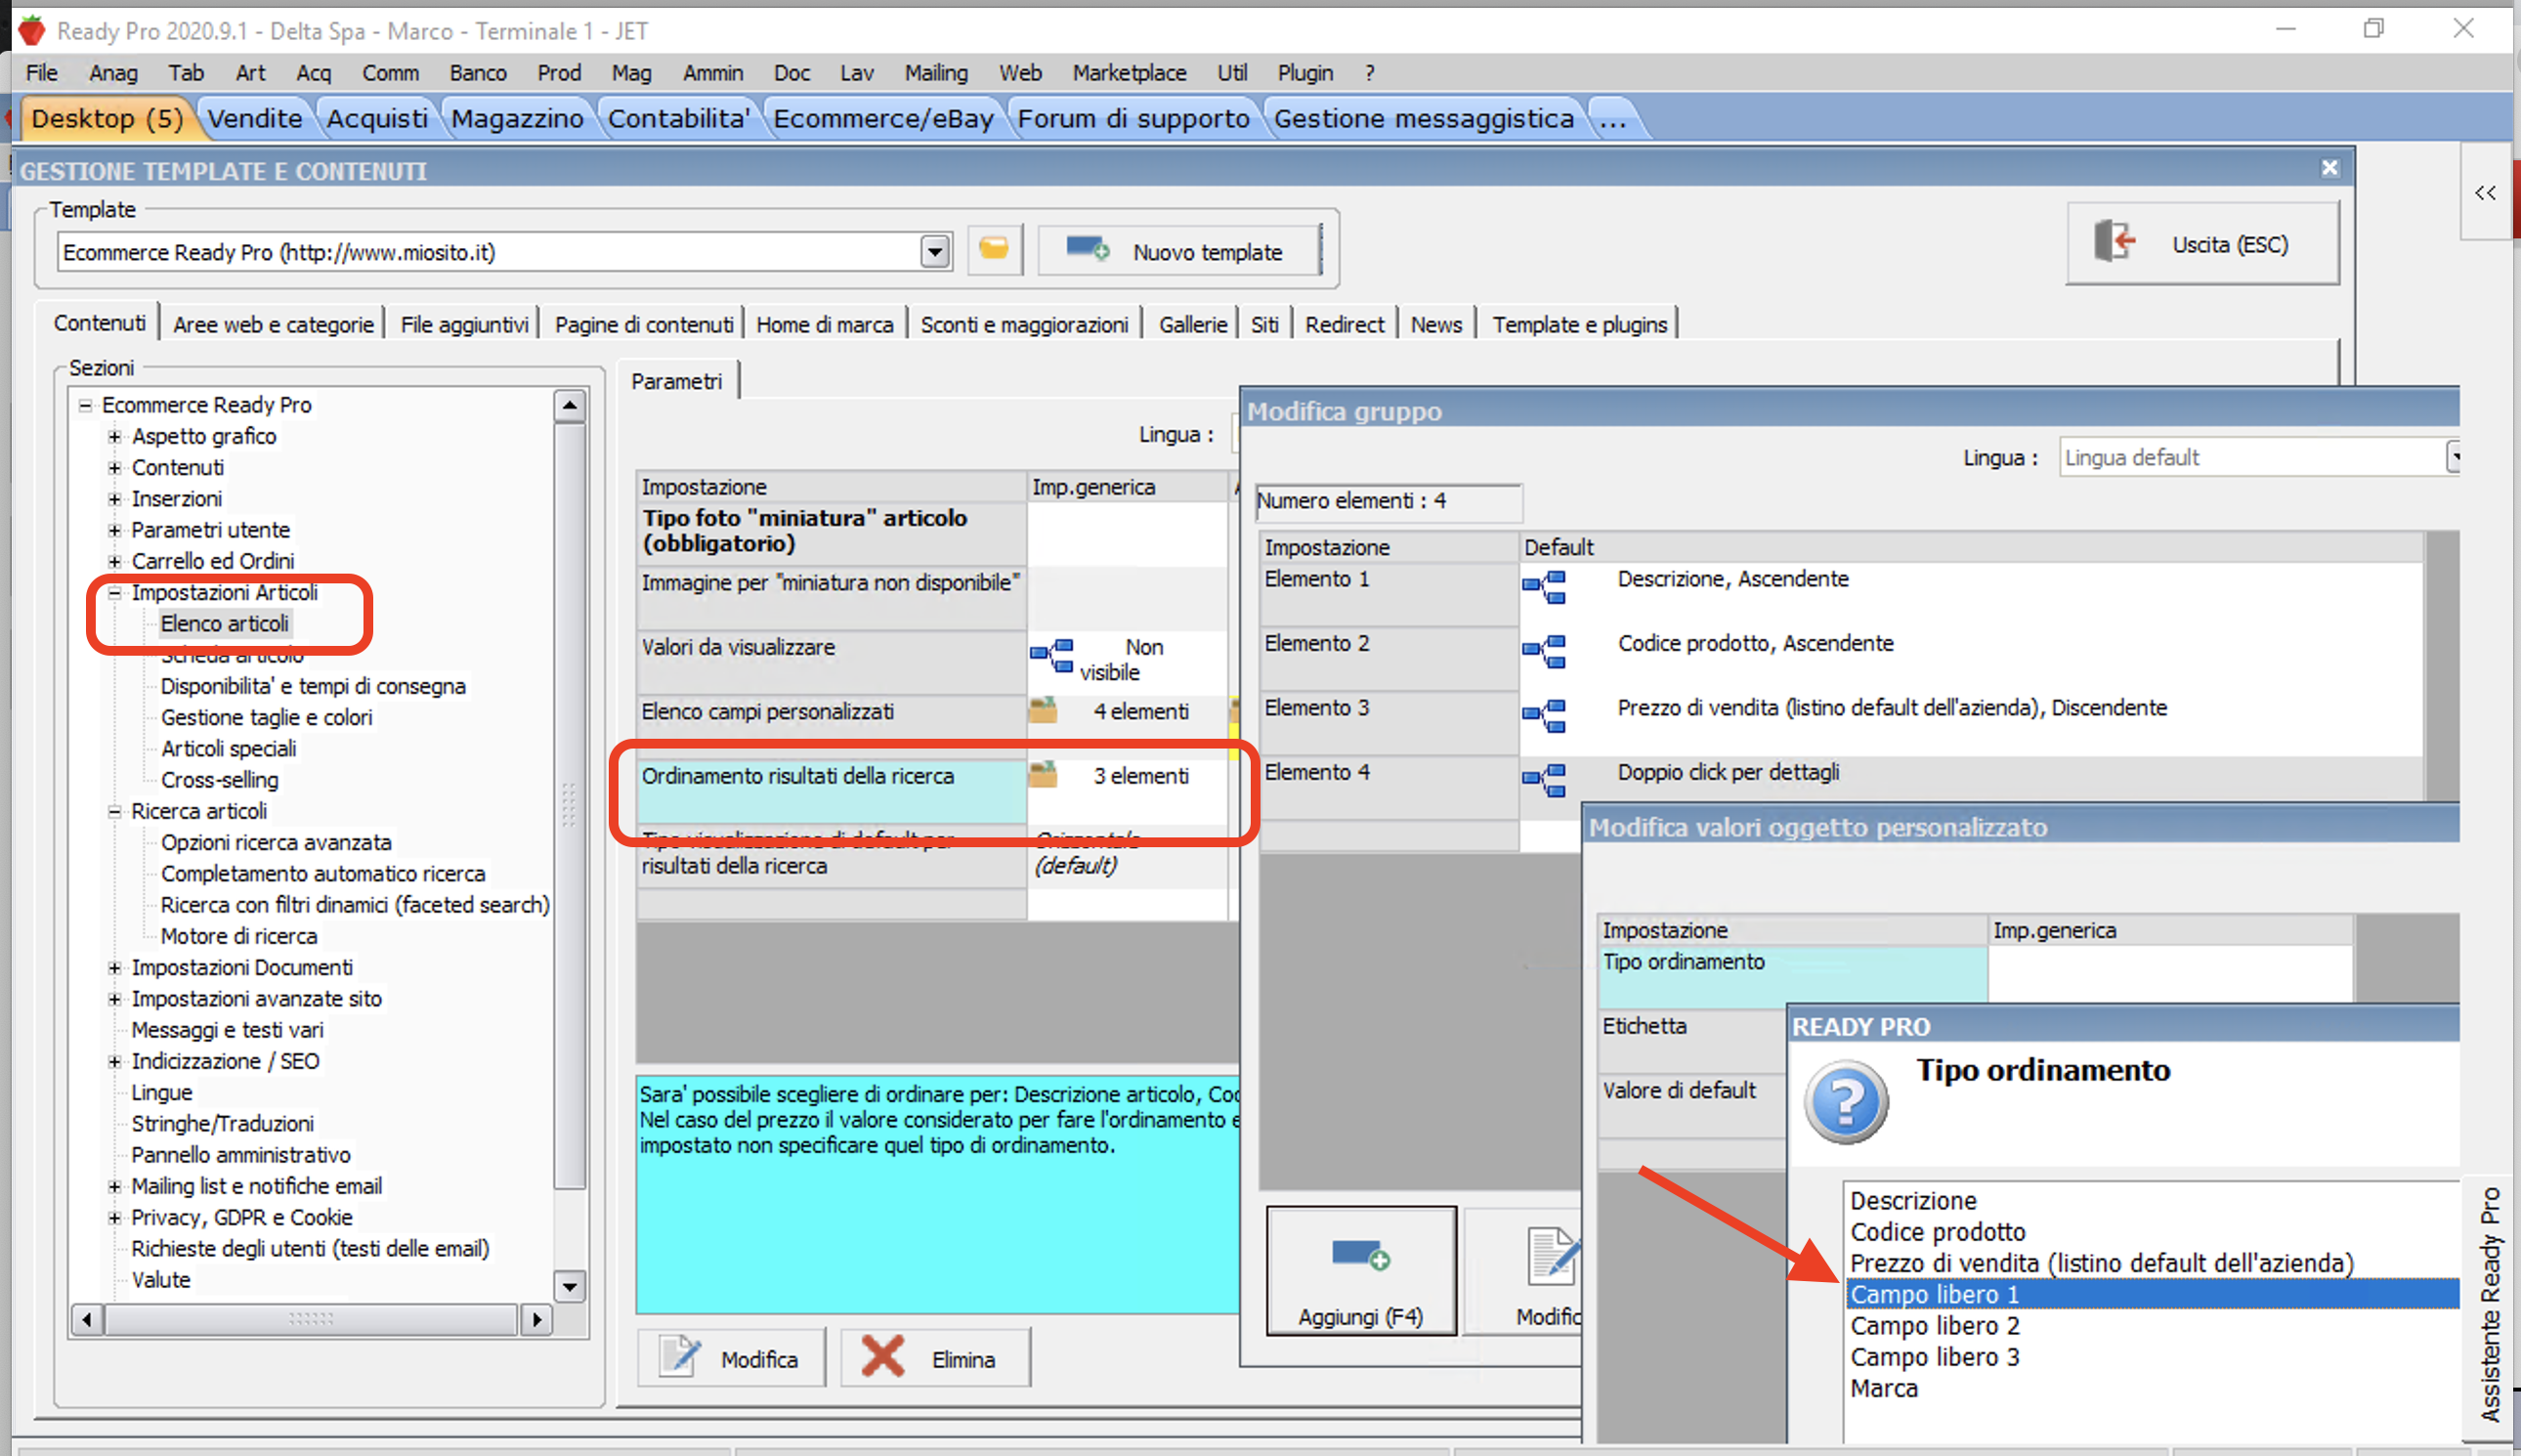Click the Uscita (ESC) exit icon
Image resolution: width=2521 pixels, height=1456 pixels.
[2114, 243]
